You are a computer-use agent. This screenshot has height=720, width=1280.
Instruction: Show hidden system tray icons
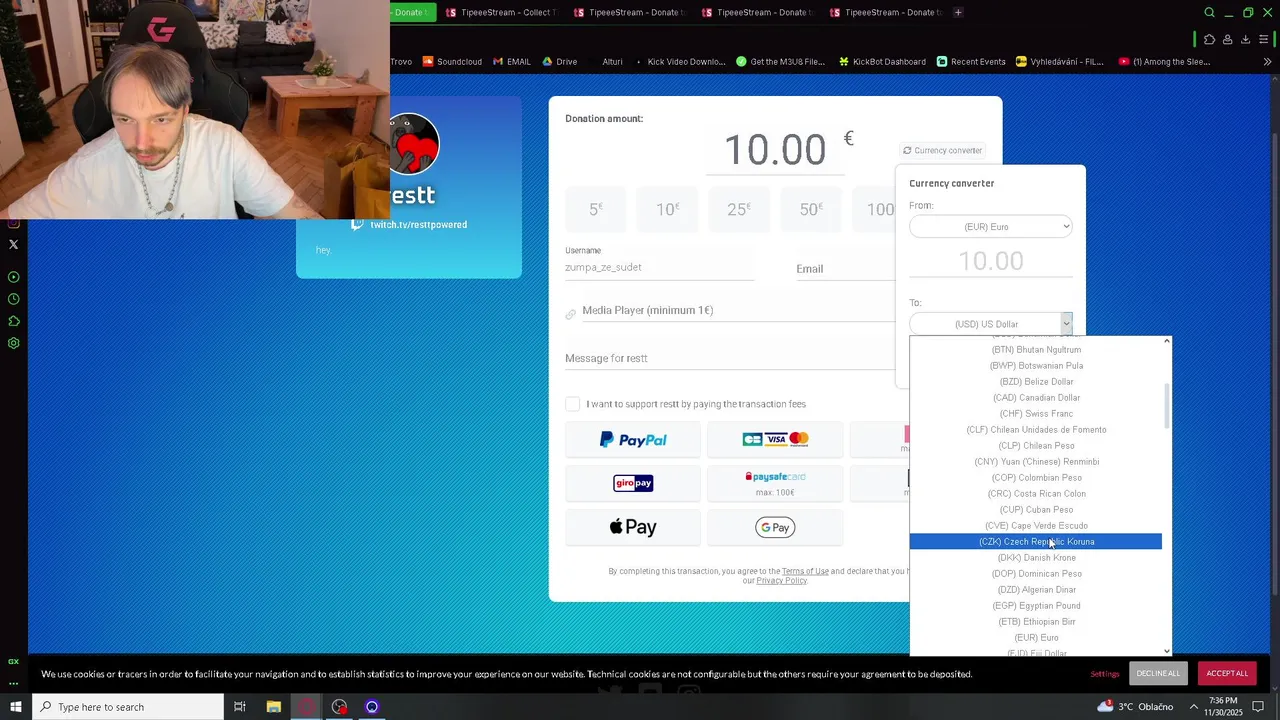coord(1193,707)
